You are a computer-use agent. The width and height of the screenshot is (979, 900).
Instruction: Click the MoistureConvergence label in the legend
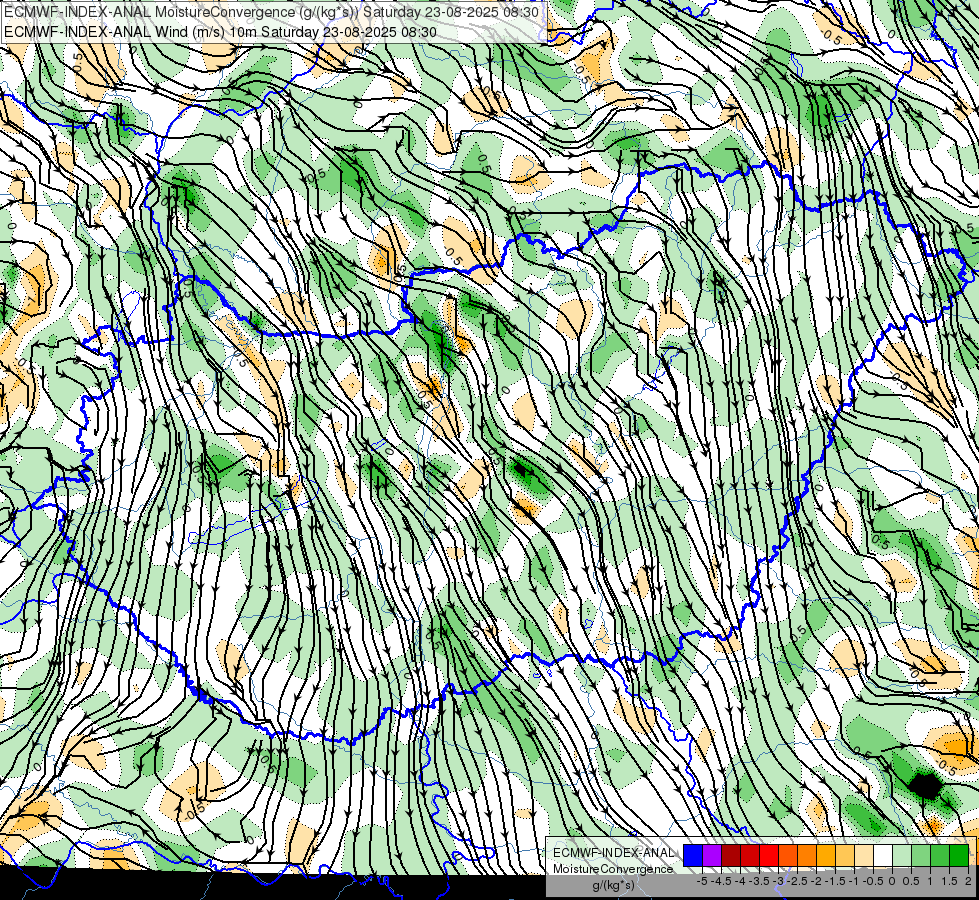(x=612, y=869)
